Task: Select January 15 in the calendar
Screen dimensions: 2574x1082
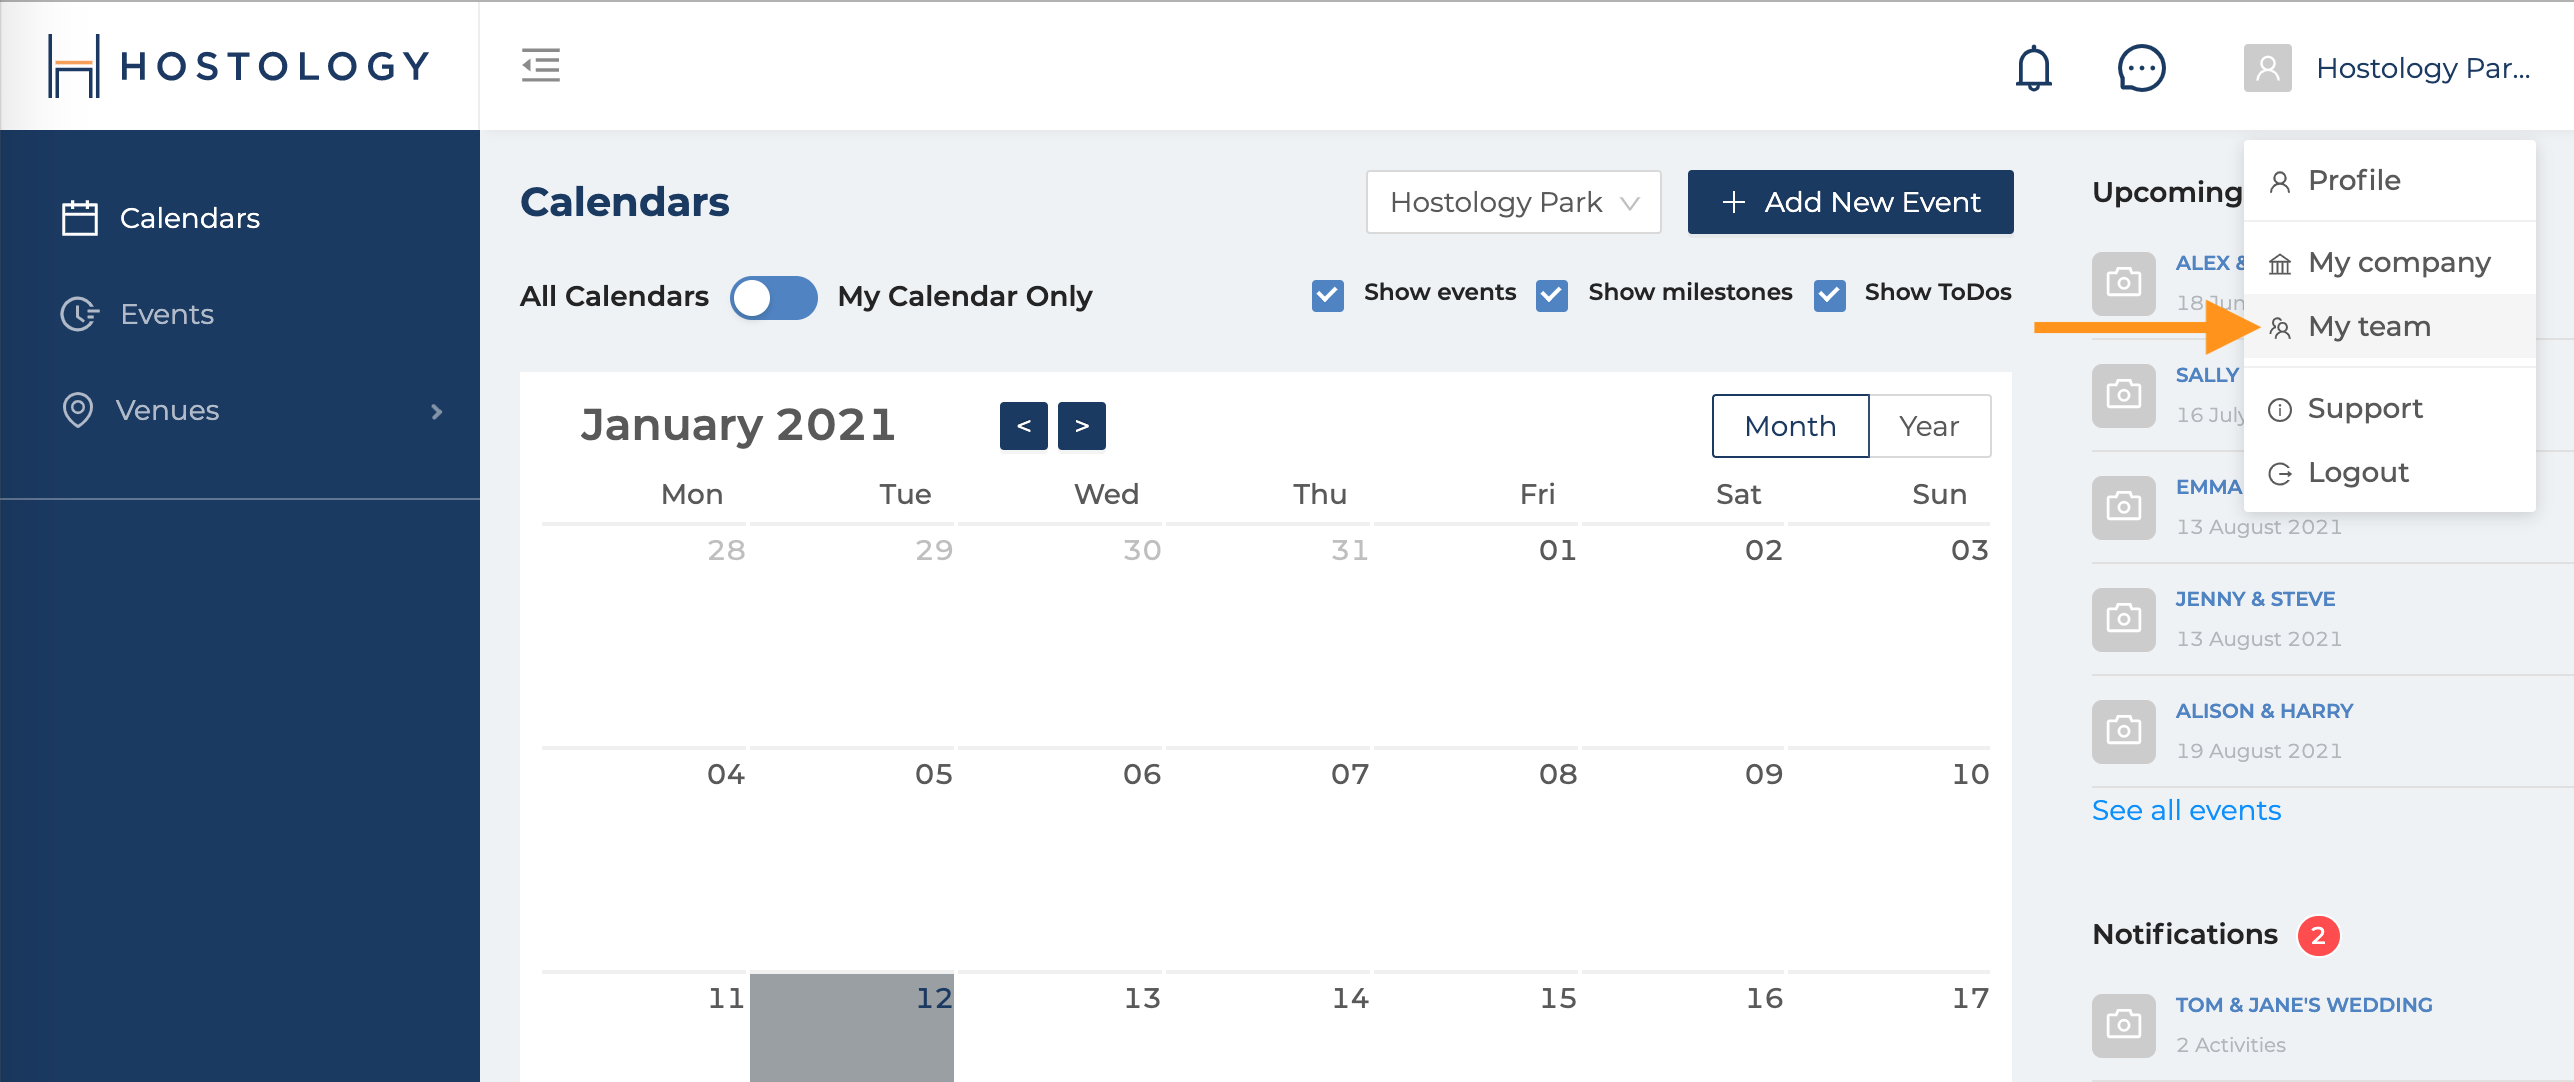Action: pyautogui.click(x=1475, y=1028)
